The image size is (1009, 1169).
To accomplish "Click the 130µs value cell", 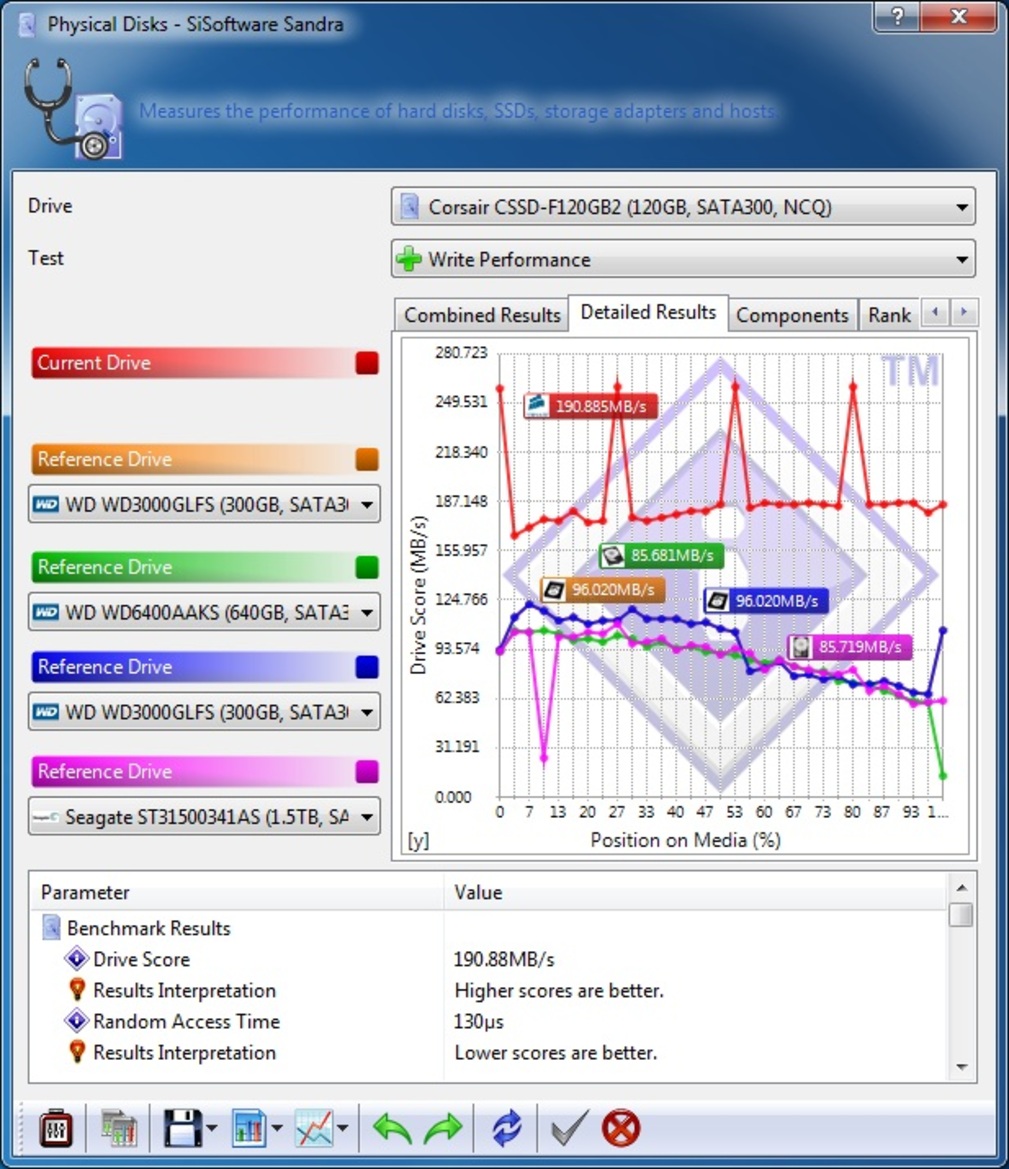I will [478, 1021].
